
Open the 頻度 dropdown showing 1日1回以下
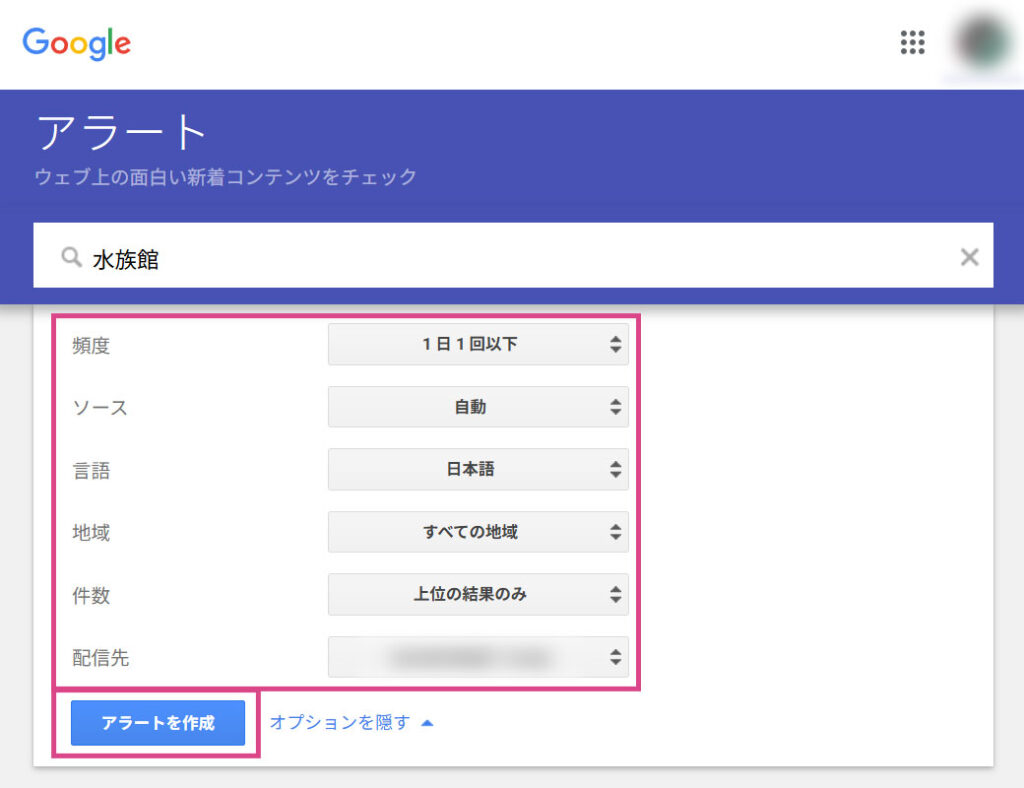pyautogui.click(x=478, y=345)
